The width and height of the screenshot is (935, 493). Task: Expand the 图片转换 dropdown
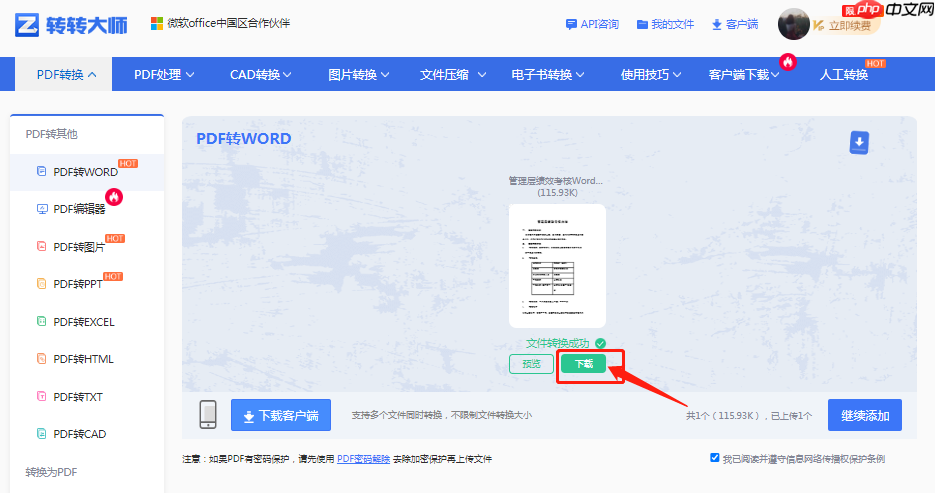click(385, 75)
